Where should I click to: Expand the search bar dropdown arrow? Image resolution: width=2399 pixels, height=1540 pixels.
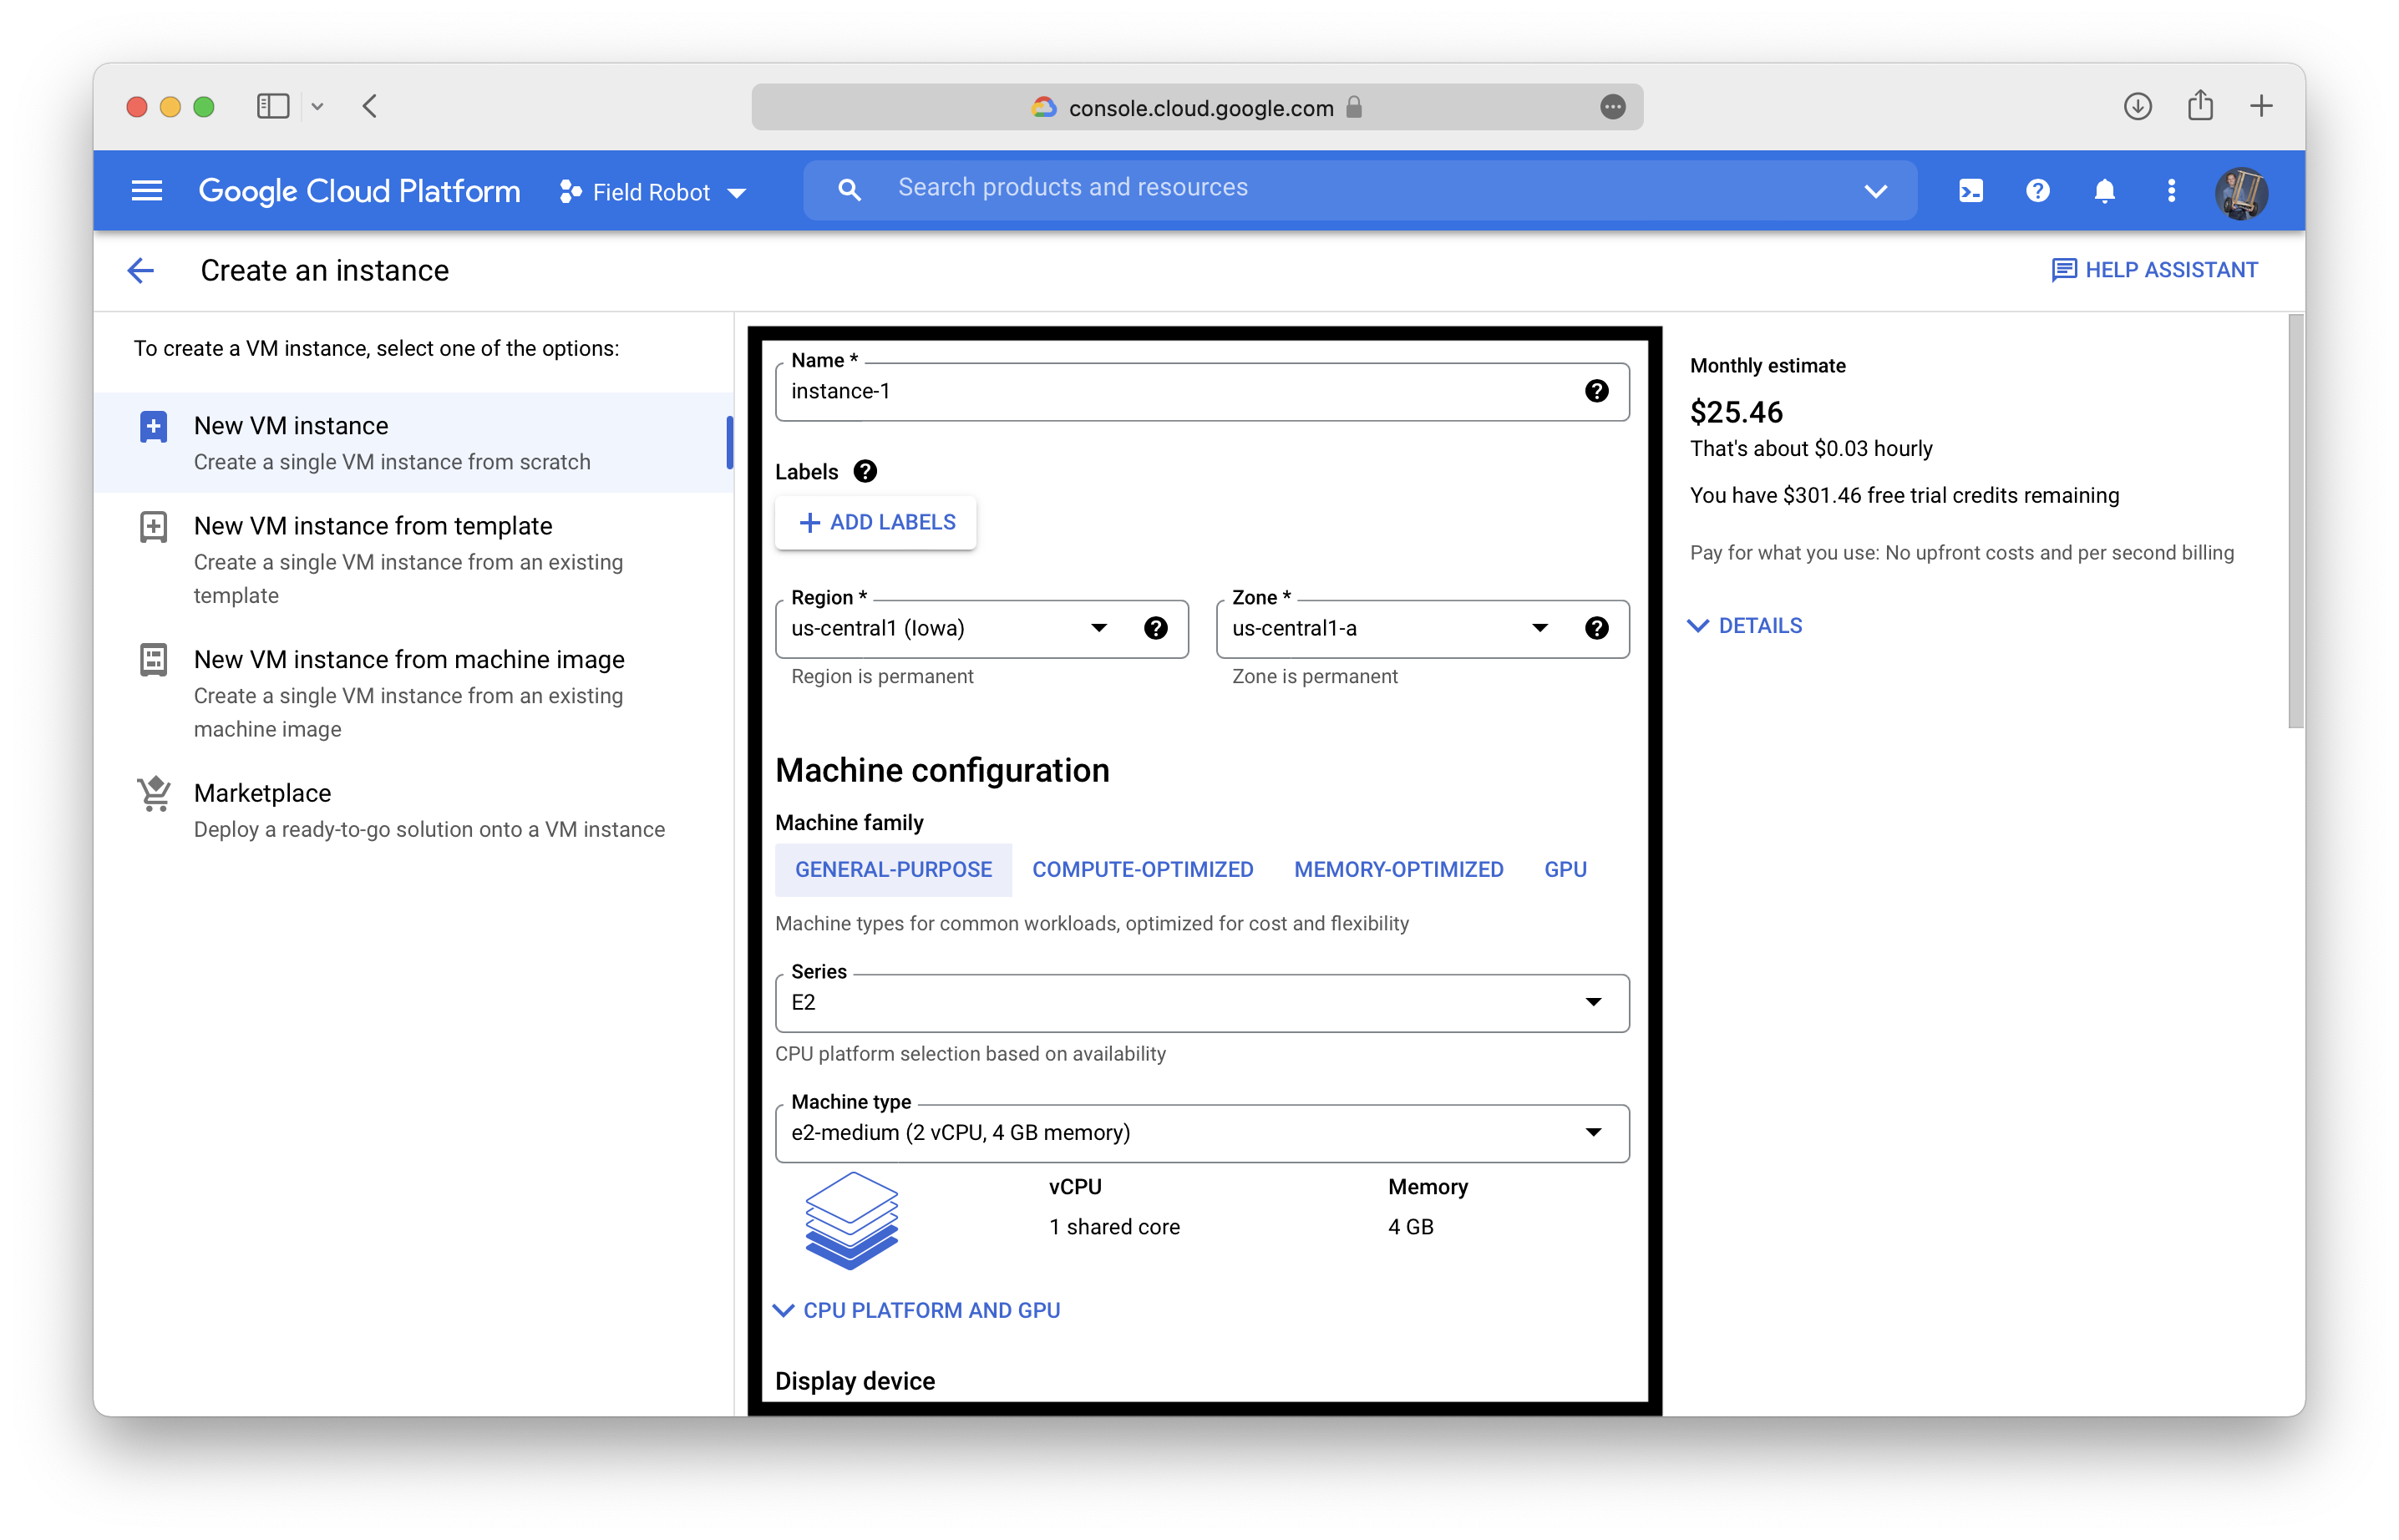[x=1875, y=190]
